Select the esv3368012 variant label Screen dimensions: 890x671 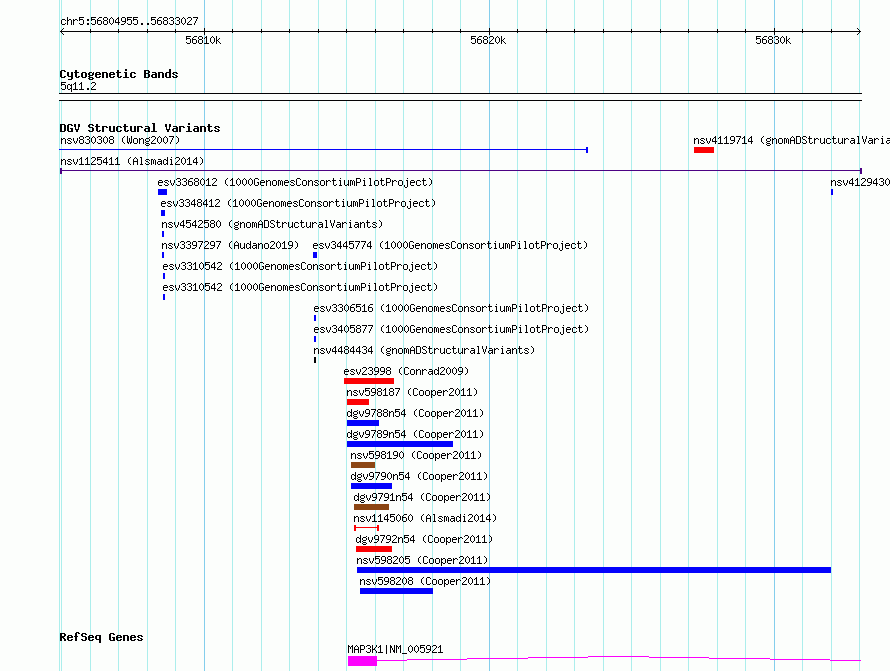pyautogui.click(x=295, y=182)
